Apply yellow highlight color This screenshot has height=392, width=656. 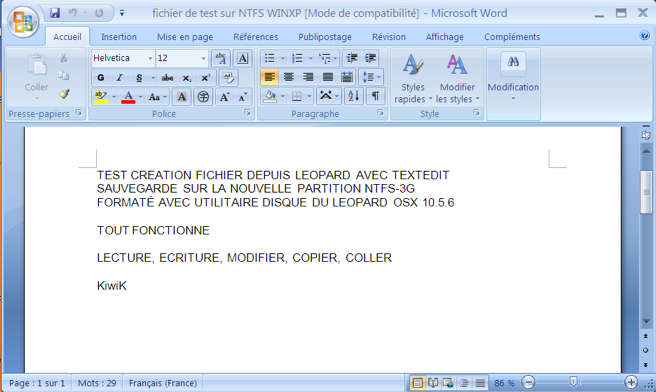(101, 97)
